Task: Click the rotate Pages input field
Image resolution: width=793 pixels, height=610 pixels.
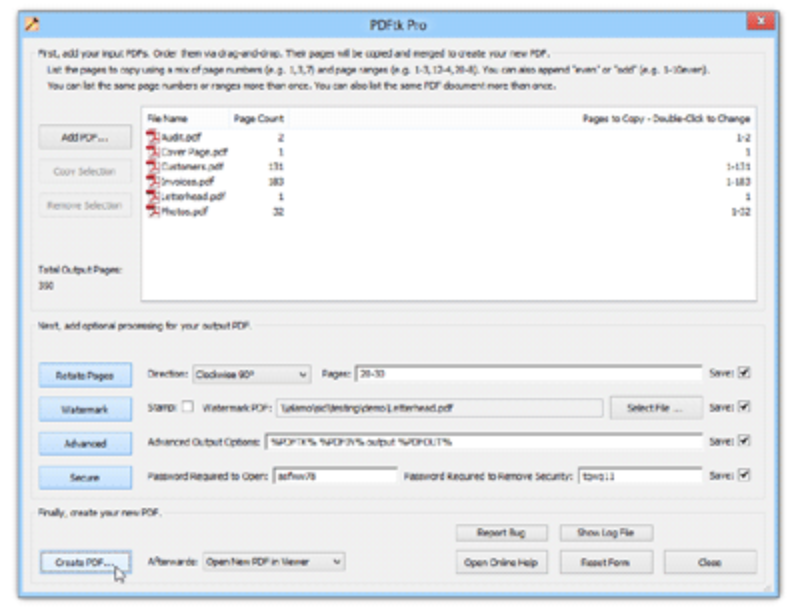Action: point(528,374)
